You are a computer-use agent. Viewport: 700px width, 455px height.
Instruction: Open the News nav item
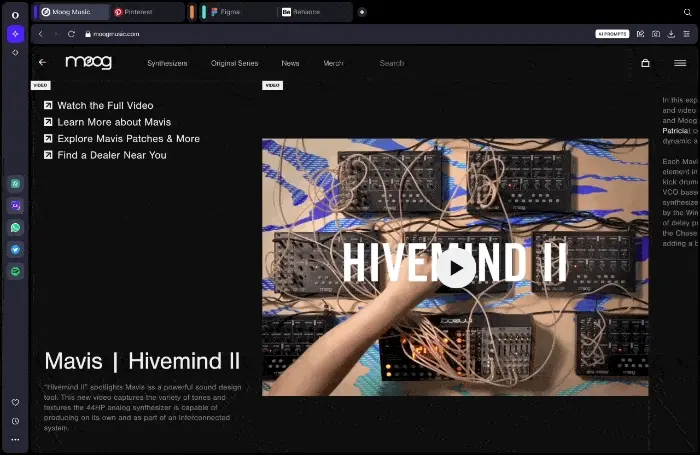coord(290,63)
